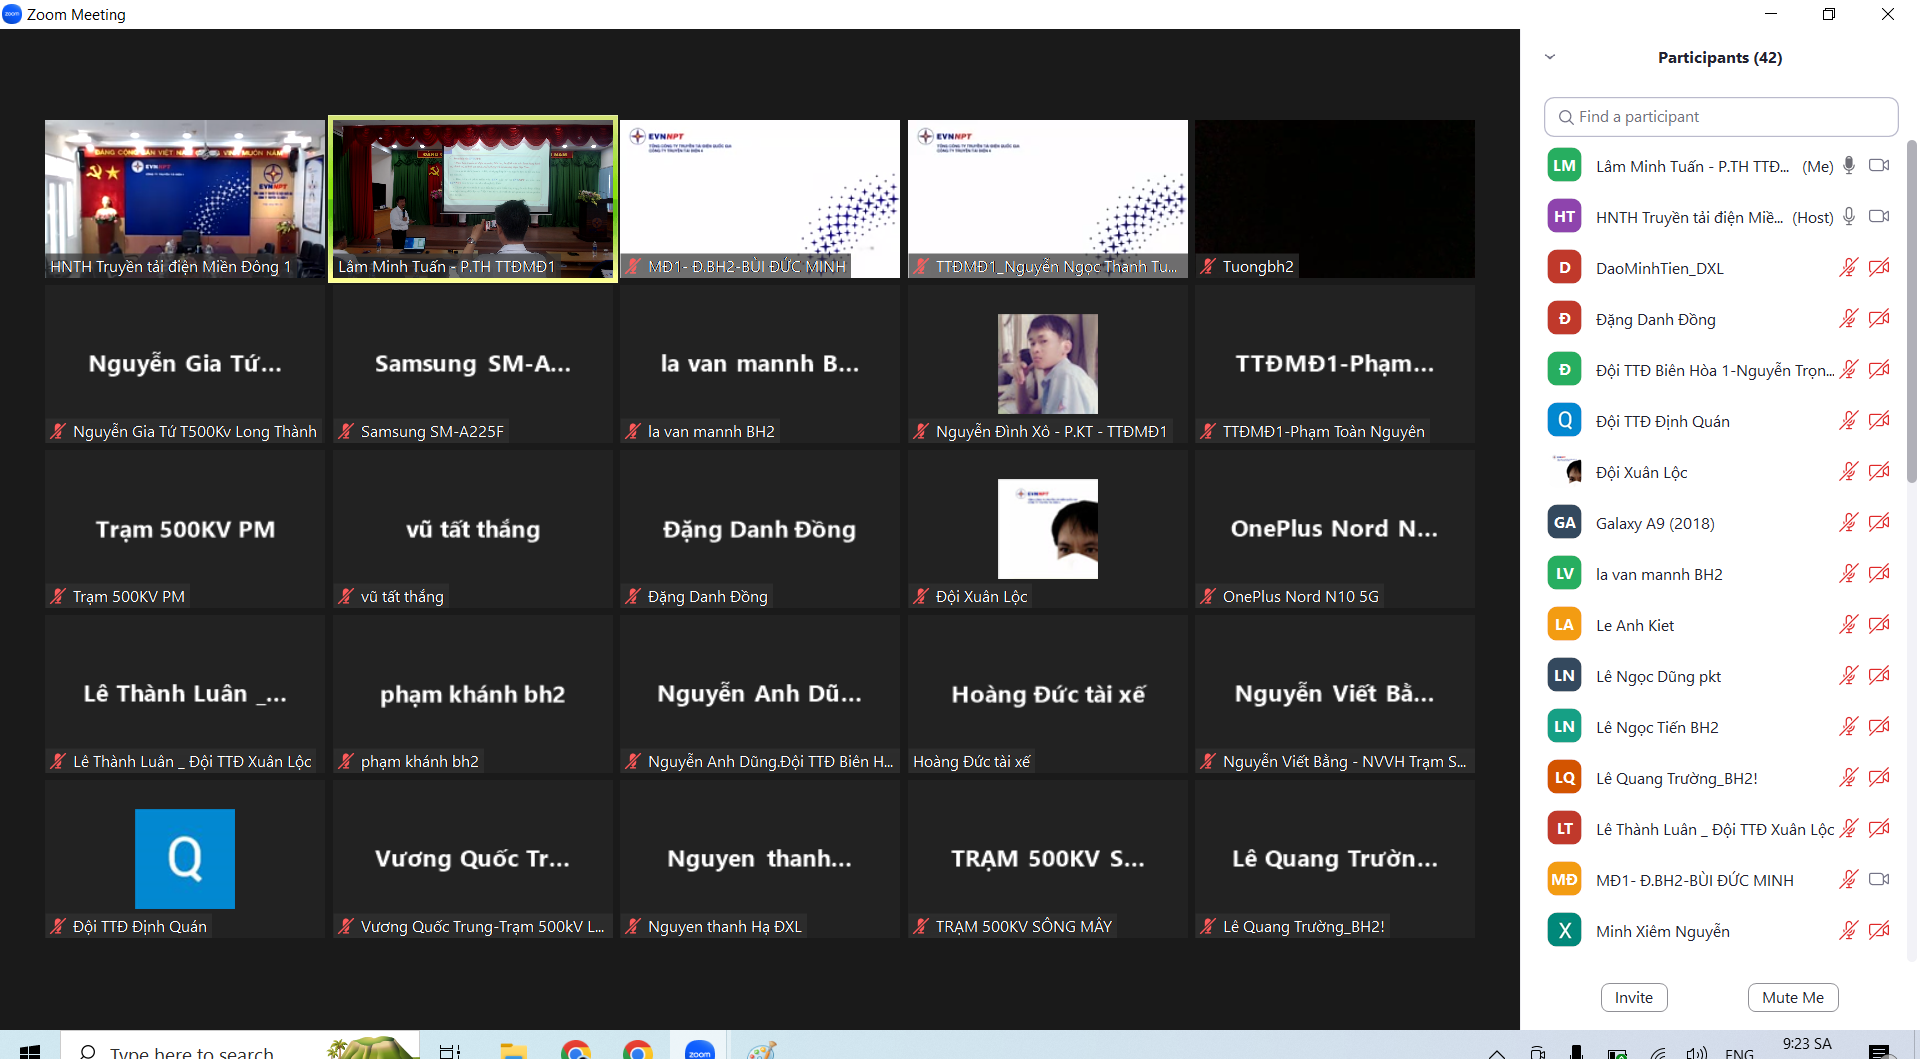This screenshot has width=1920, height=1059.
Task: Click the host HNTH video camera icon
Action: [1879, 217]
